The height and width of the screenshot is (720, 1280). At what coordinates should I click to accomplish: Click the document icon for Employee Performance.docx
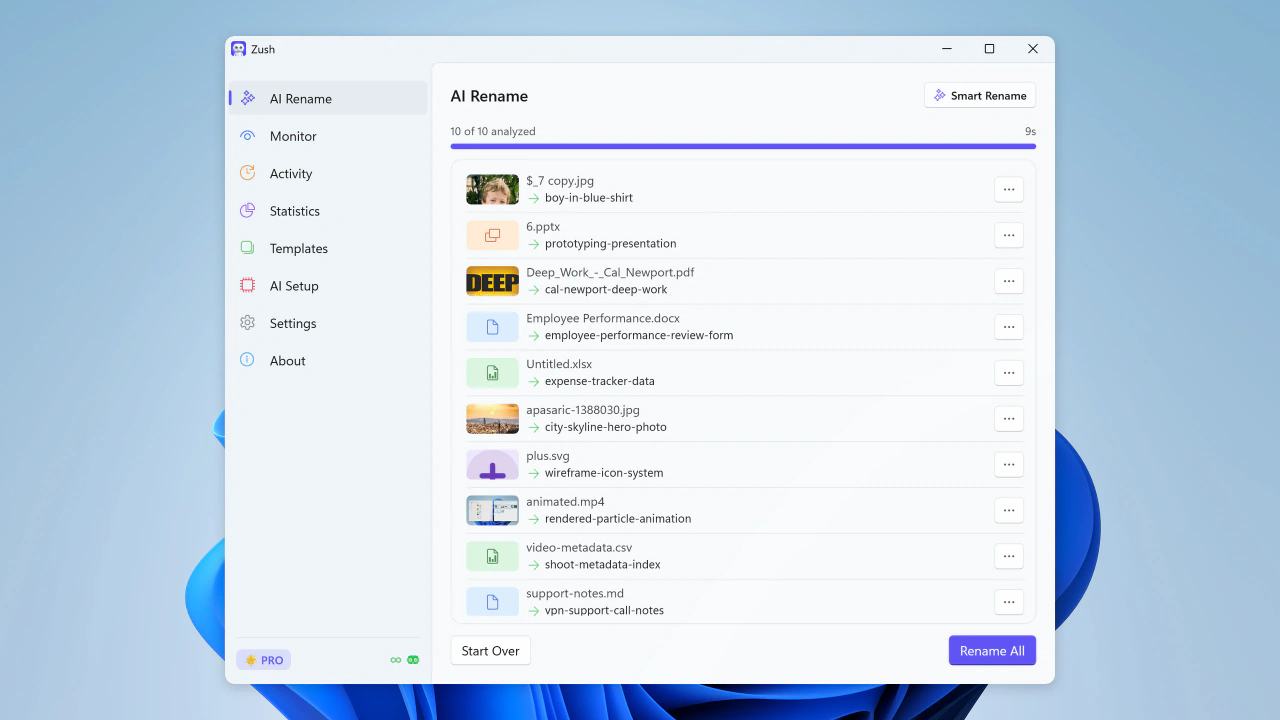point(492,327)
